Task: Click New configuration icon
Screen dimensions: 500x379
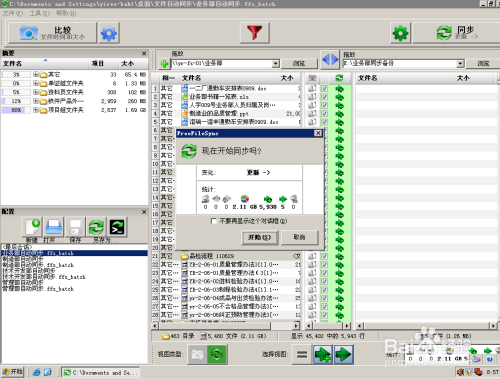Action: [32, 227]
